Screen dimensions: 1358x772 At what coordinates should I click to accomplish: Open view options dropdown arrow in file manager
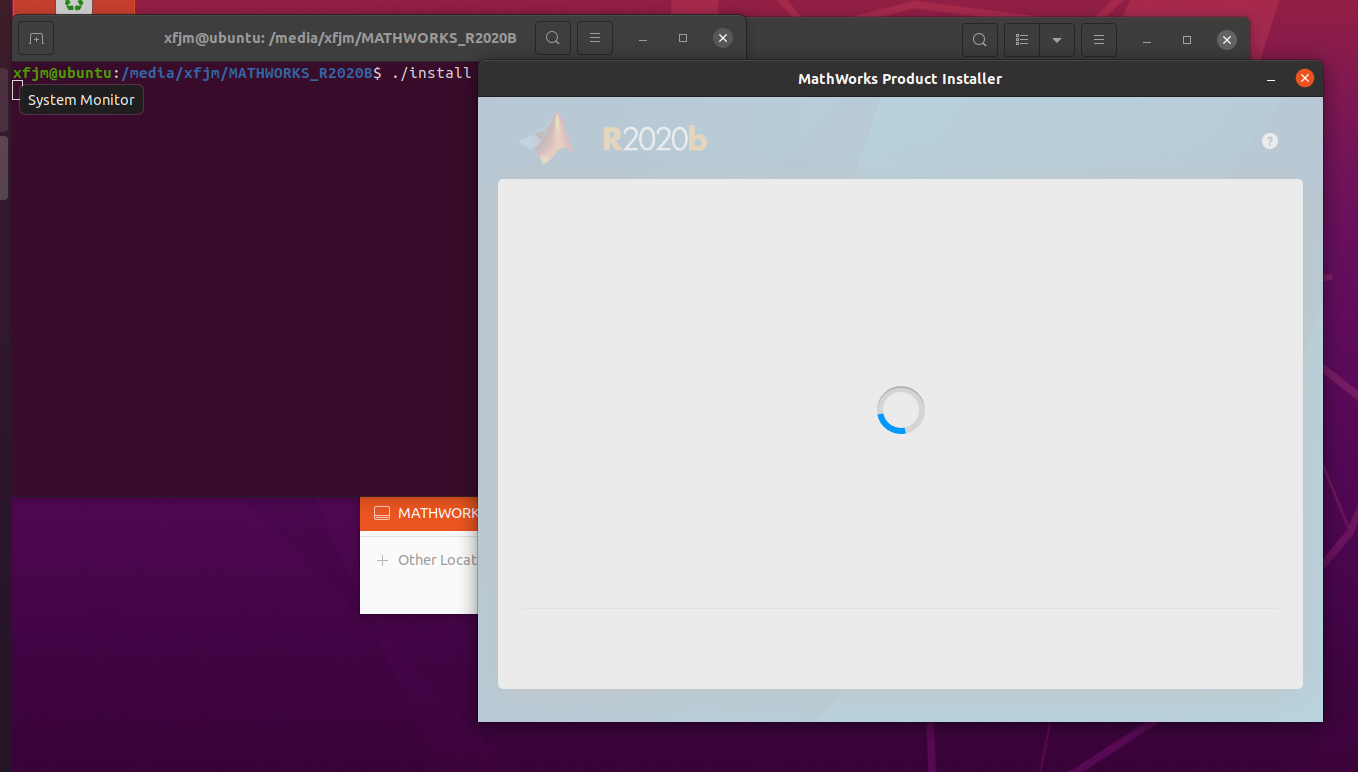pos(1057,40)
